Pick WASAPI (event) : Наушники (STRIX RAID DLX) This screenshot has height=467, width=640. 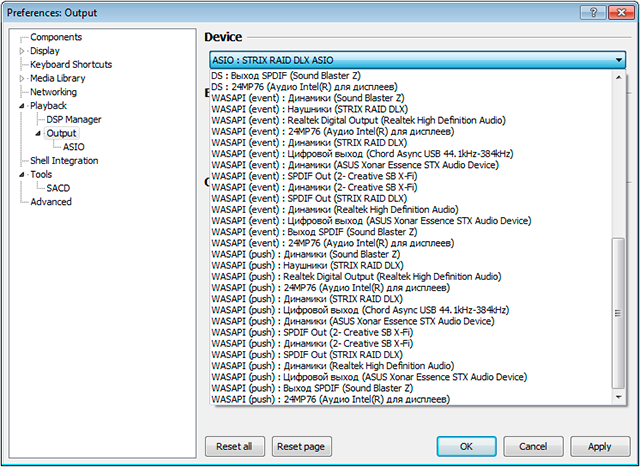pos(411,109)
